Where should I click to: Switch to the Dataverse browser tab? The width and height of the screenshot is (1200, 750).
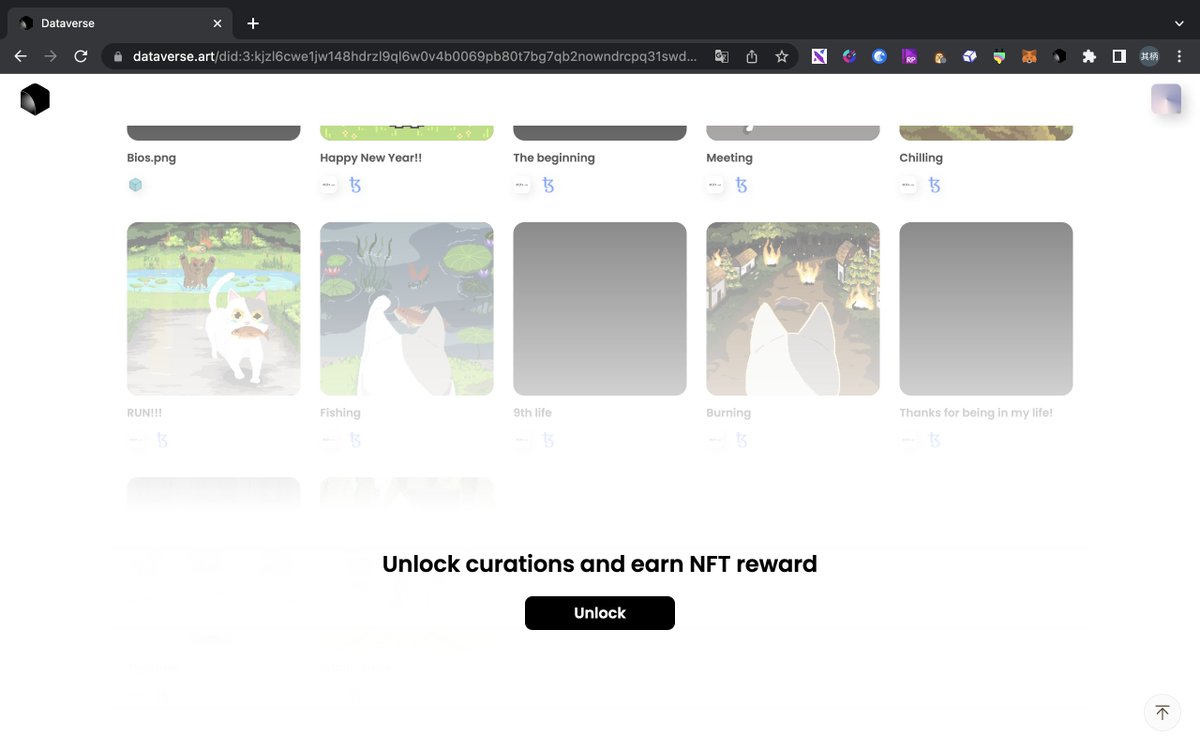coord(110,22)
